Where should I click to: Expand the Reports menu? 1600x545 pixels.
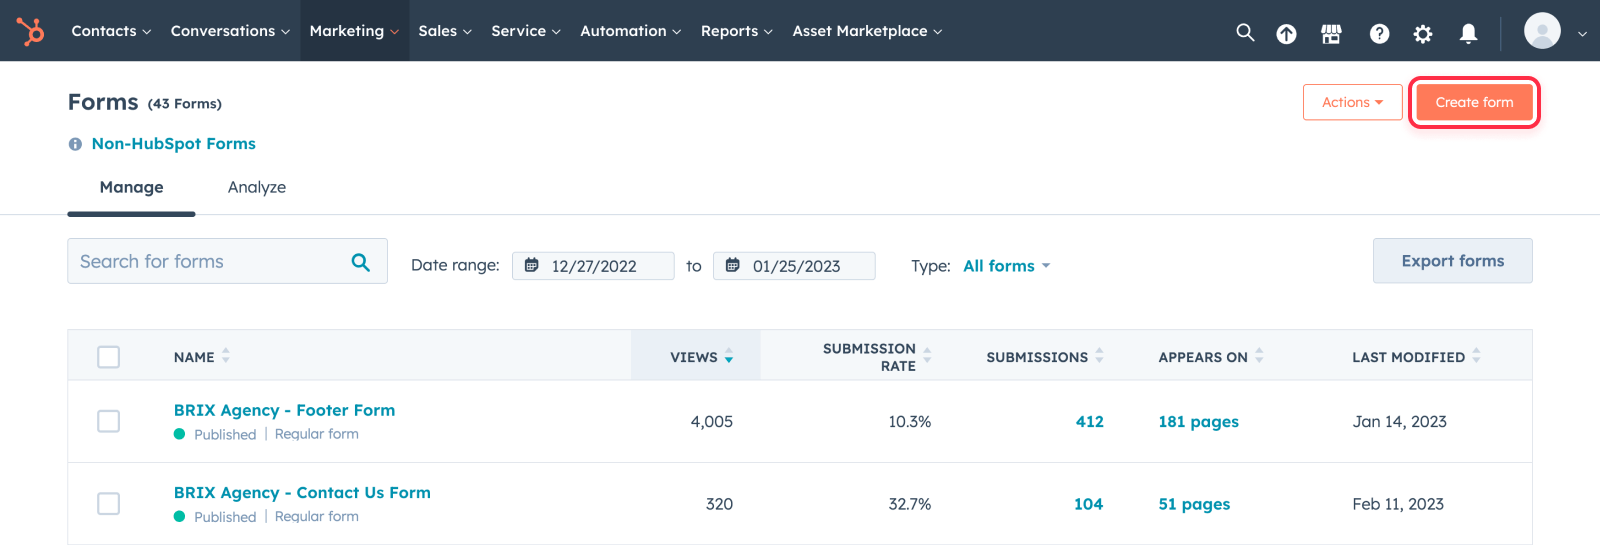click(737, 31)
